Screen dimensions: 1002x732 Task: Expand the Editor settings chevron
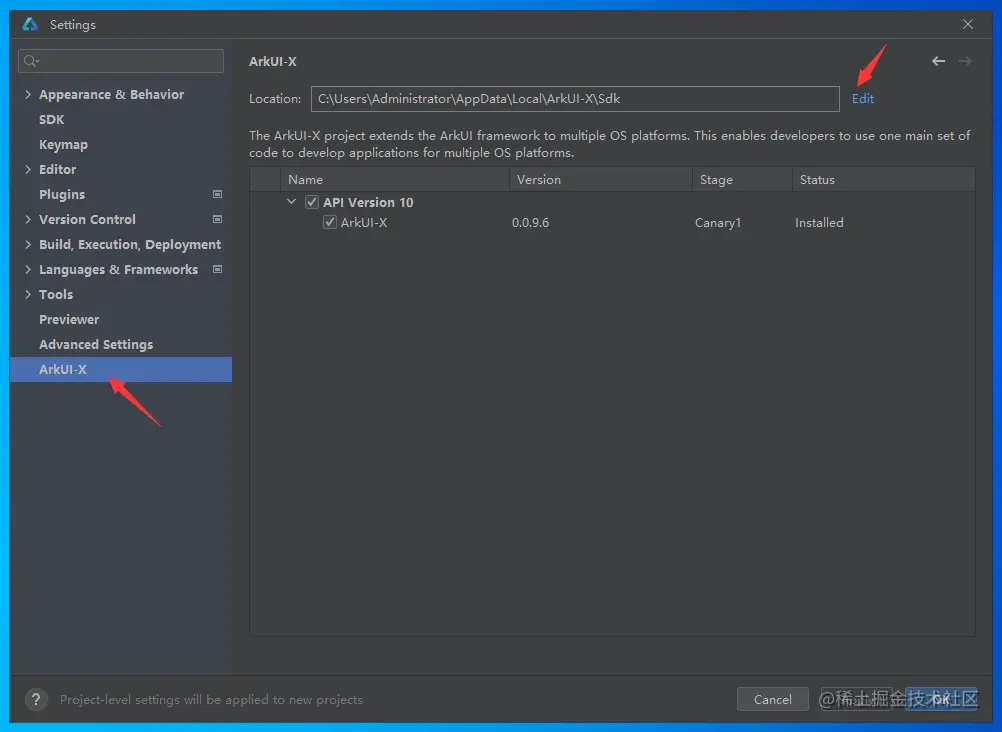(27, 169)
